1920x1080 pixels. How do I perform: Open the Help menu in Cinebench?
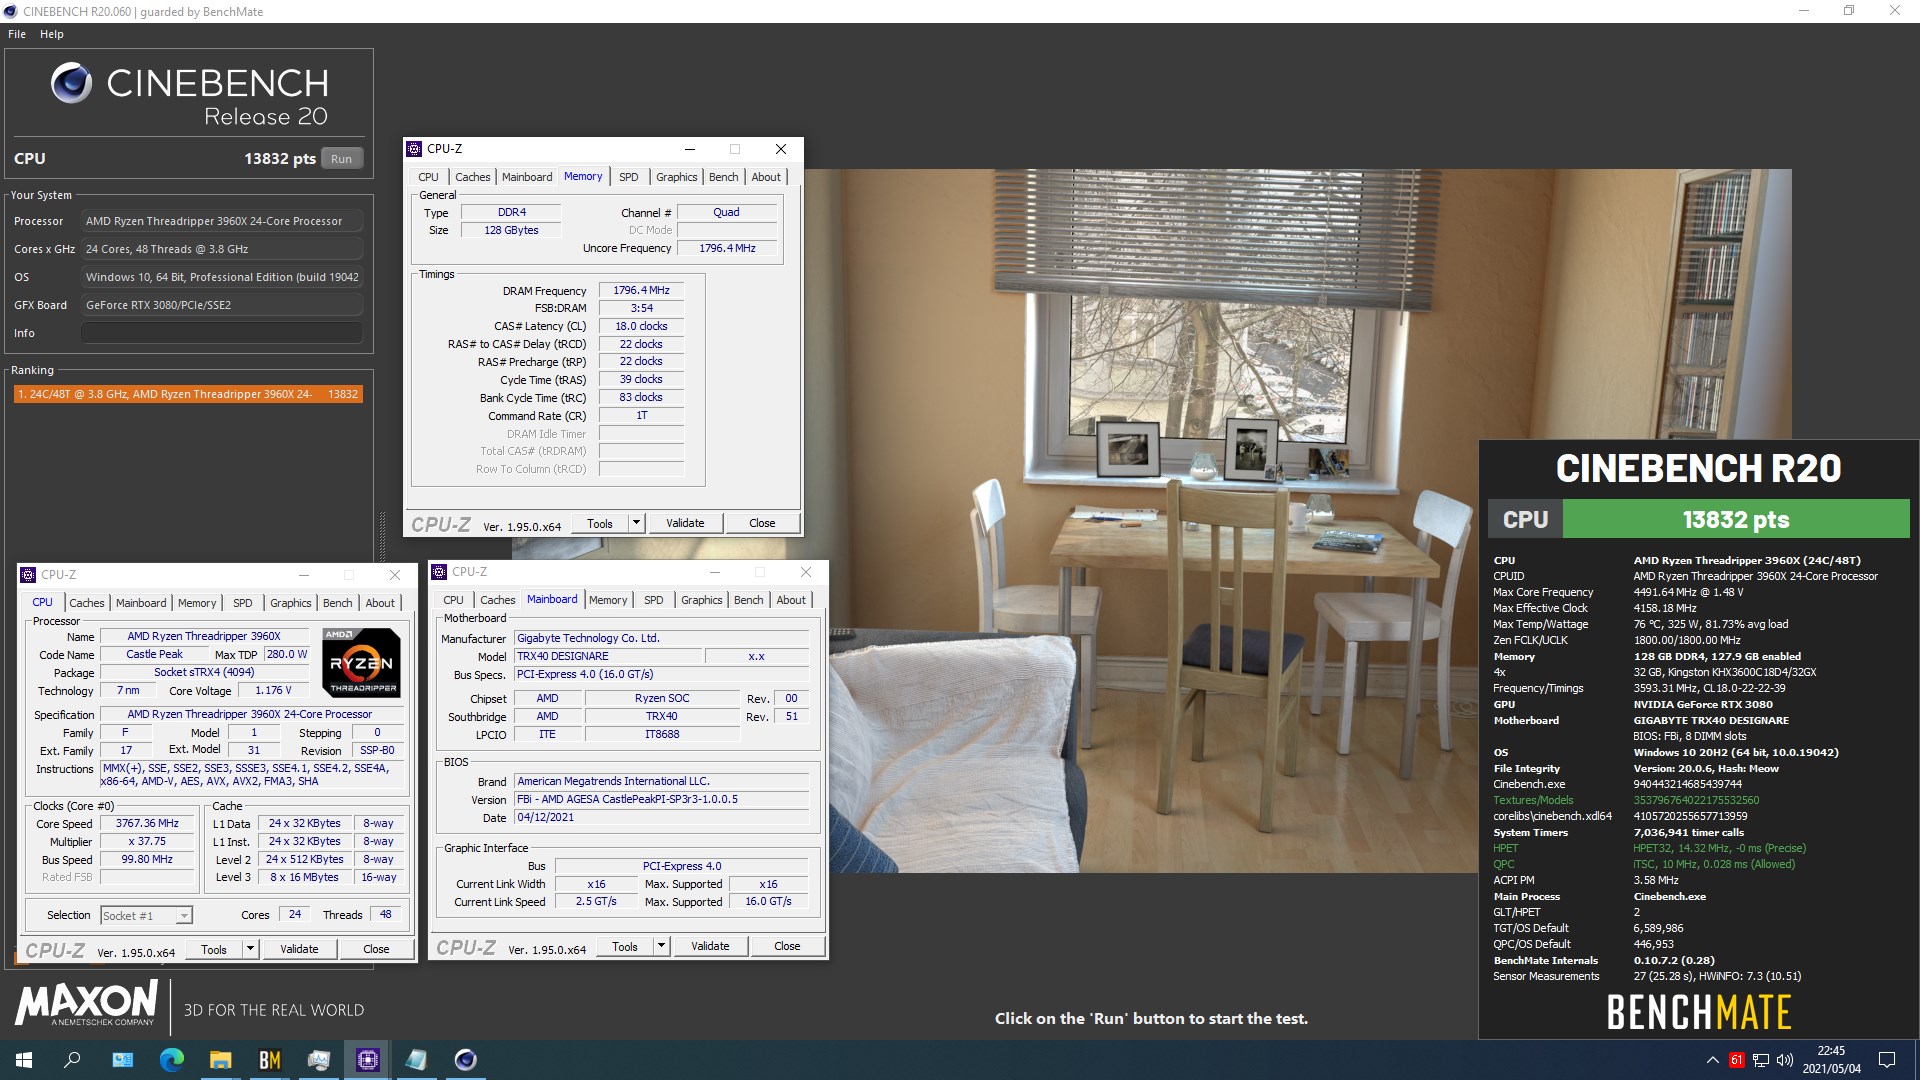coord(52,34)
